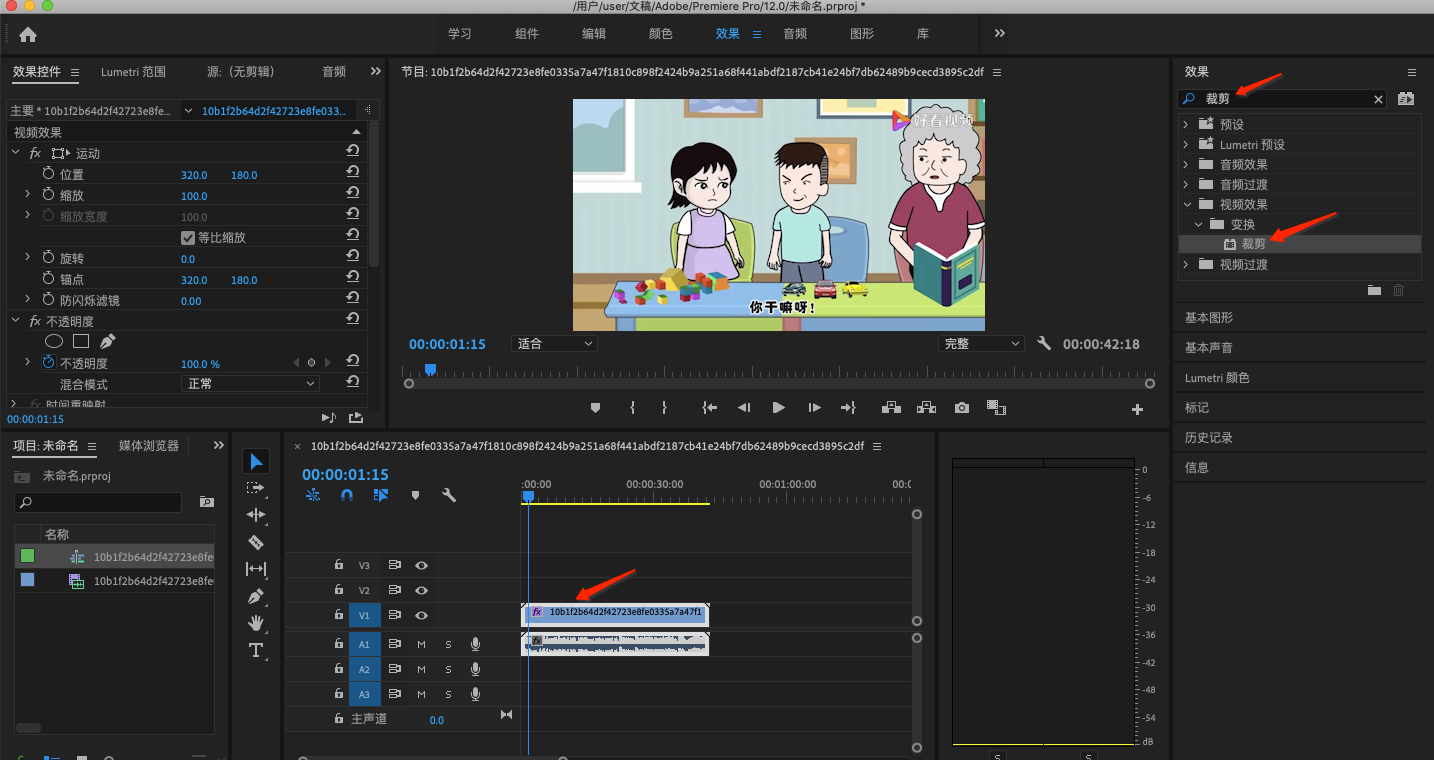The height and width of the screenshot is (760, 1434).
Task: Expand the Lumetri 预设 folder
Action: pos(1186,144)
